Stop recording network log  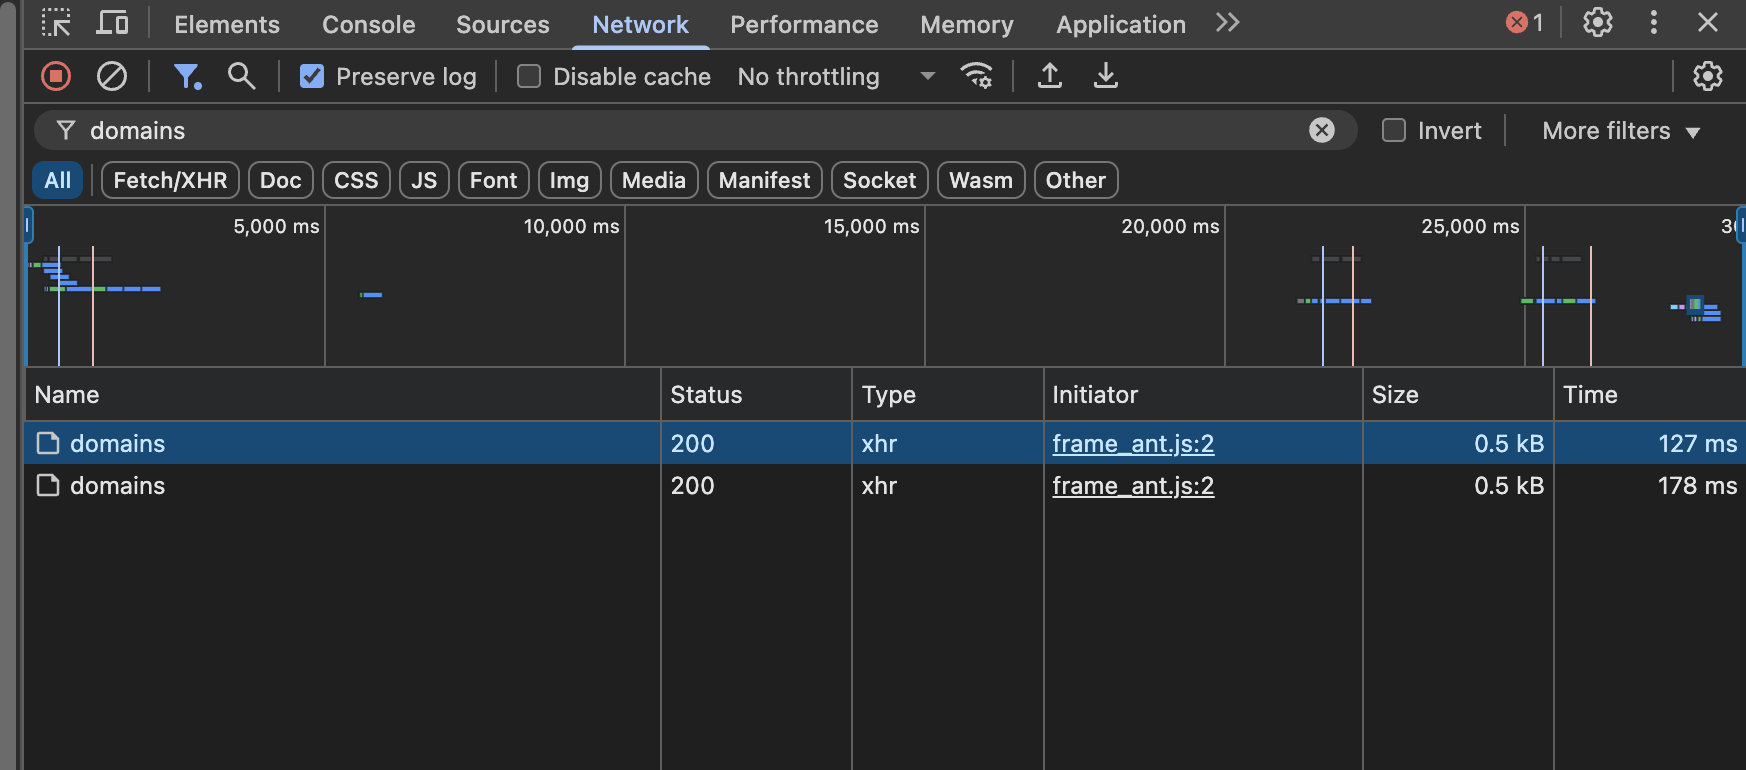click(x=56, y=76)
